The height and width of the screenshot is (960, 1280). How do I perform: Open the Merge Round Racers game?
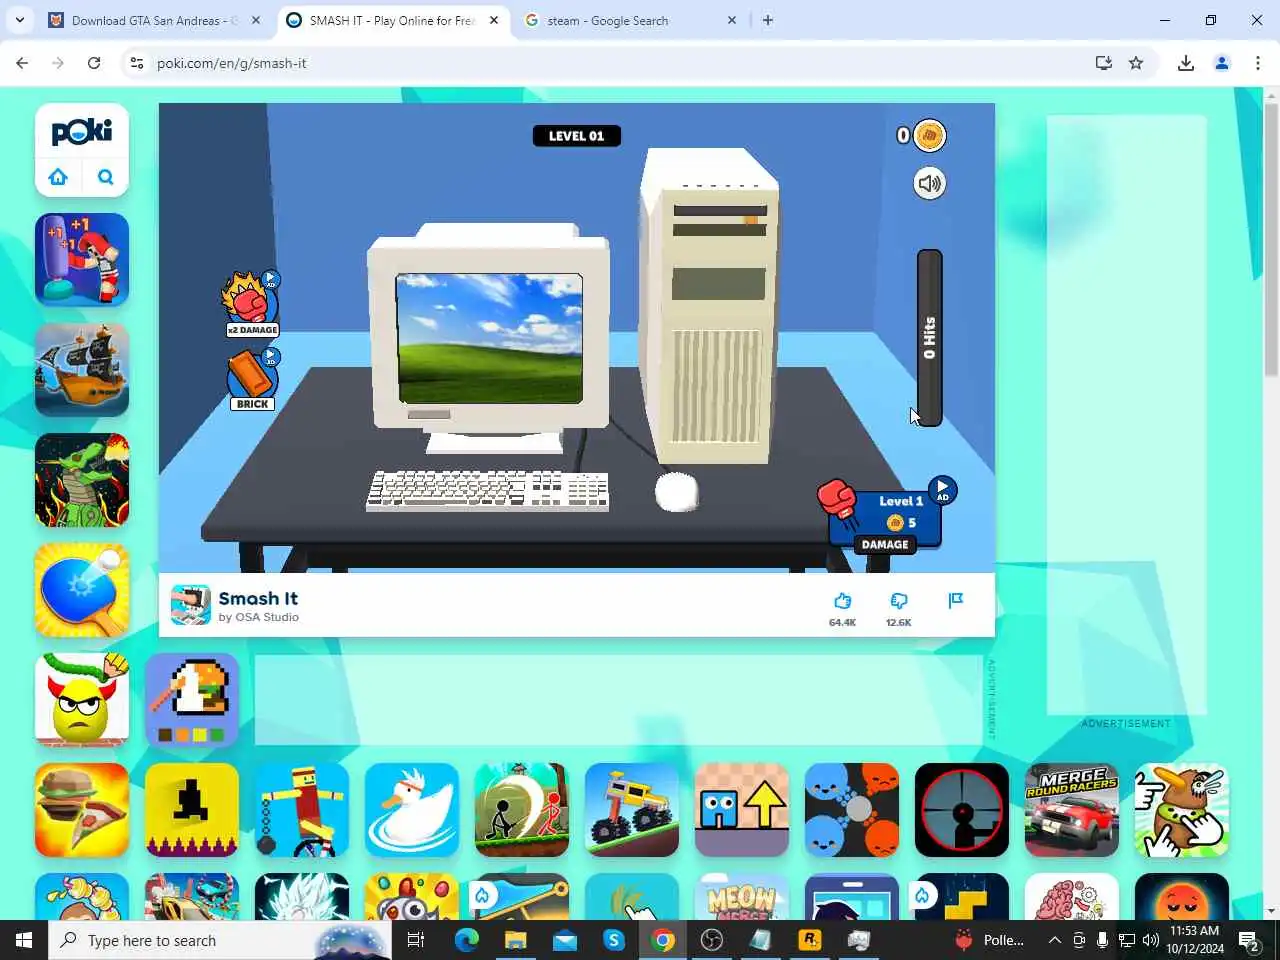click(1072, 810)
